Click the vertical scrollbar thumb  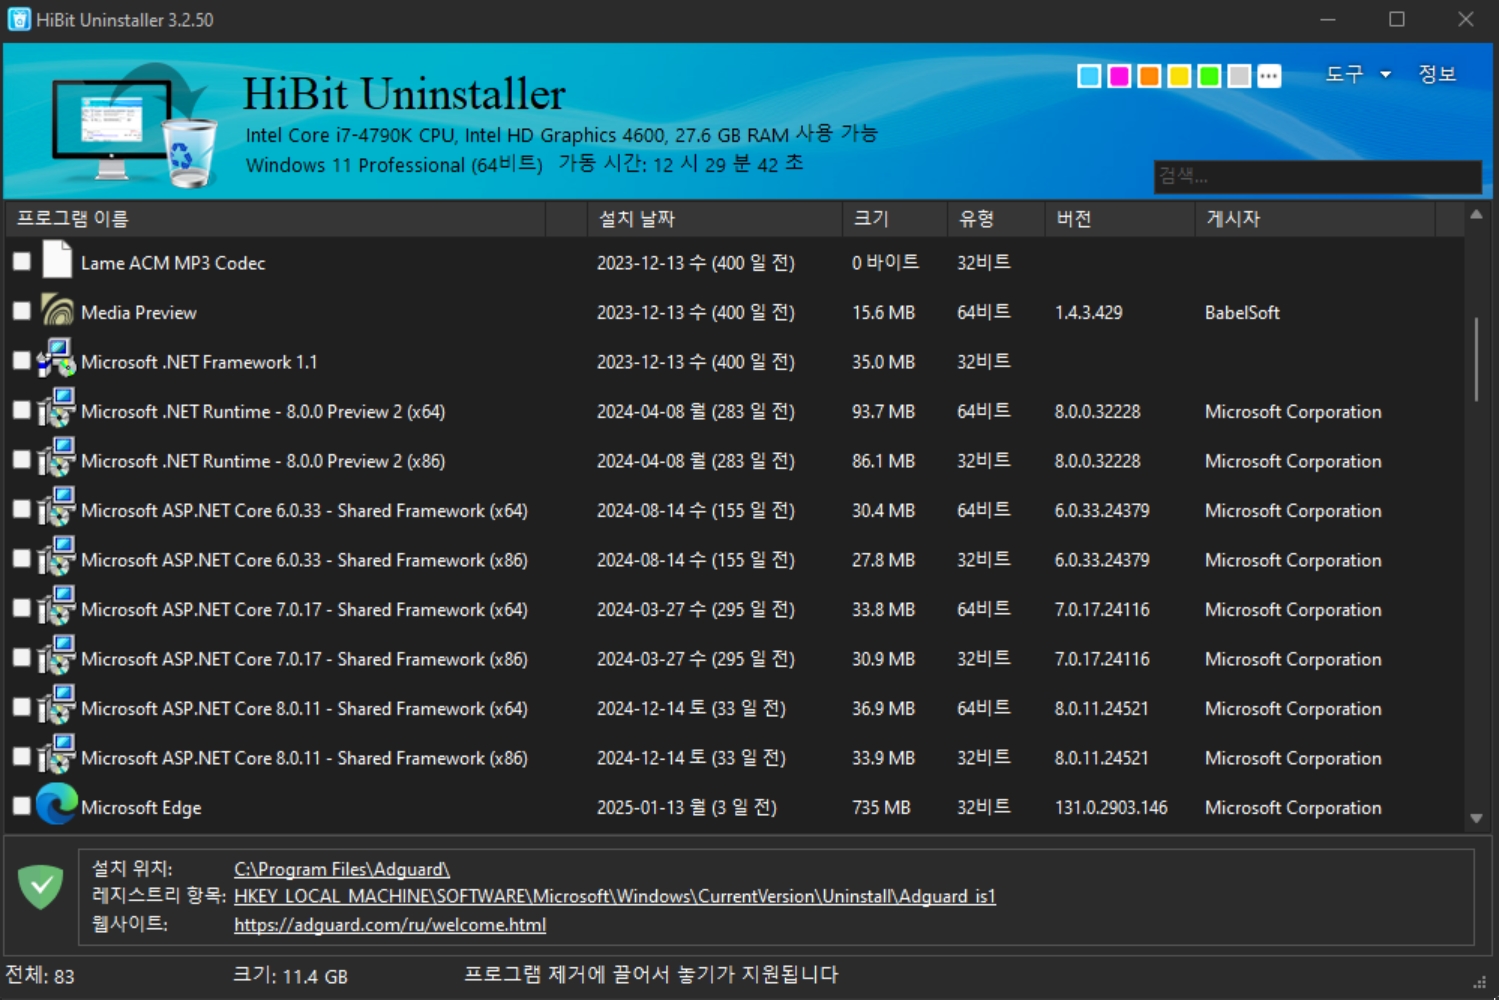[1476, 360]
